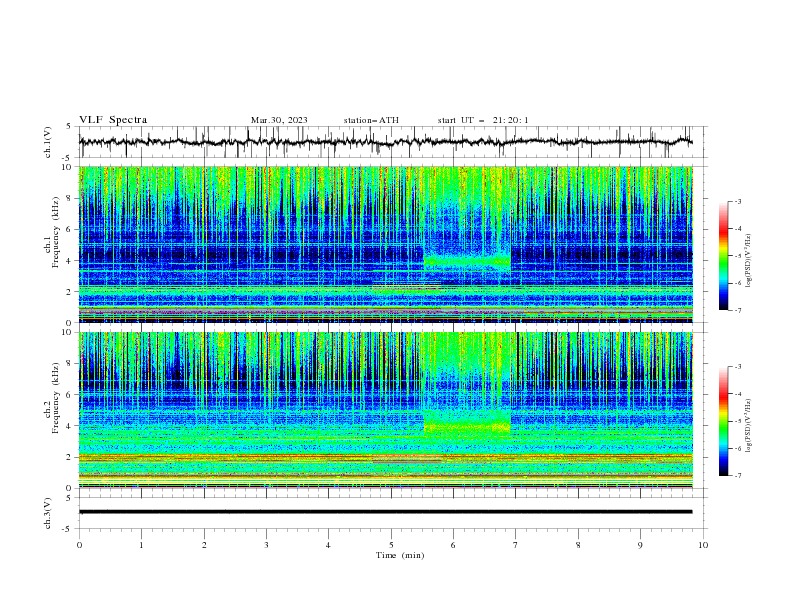
Task: Click the date text "Mar.30, 2023"
Action: click(x=279, y=120)
